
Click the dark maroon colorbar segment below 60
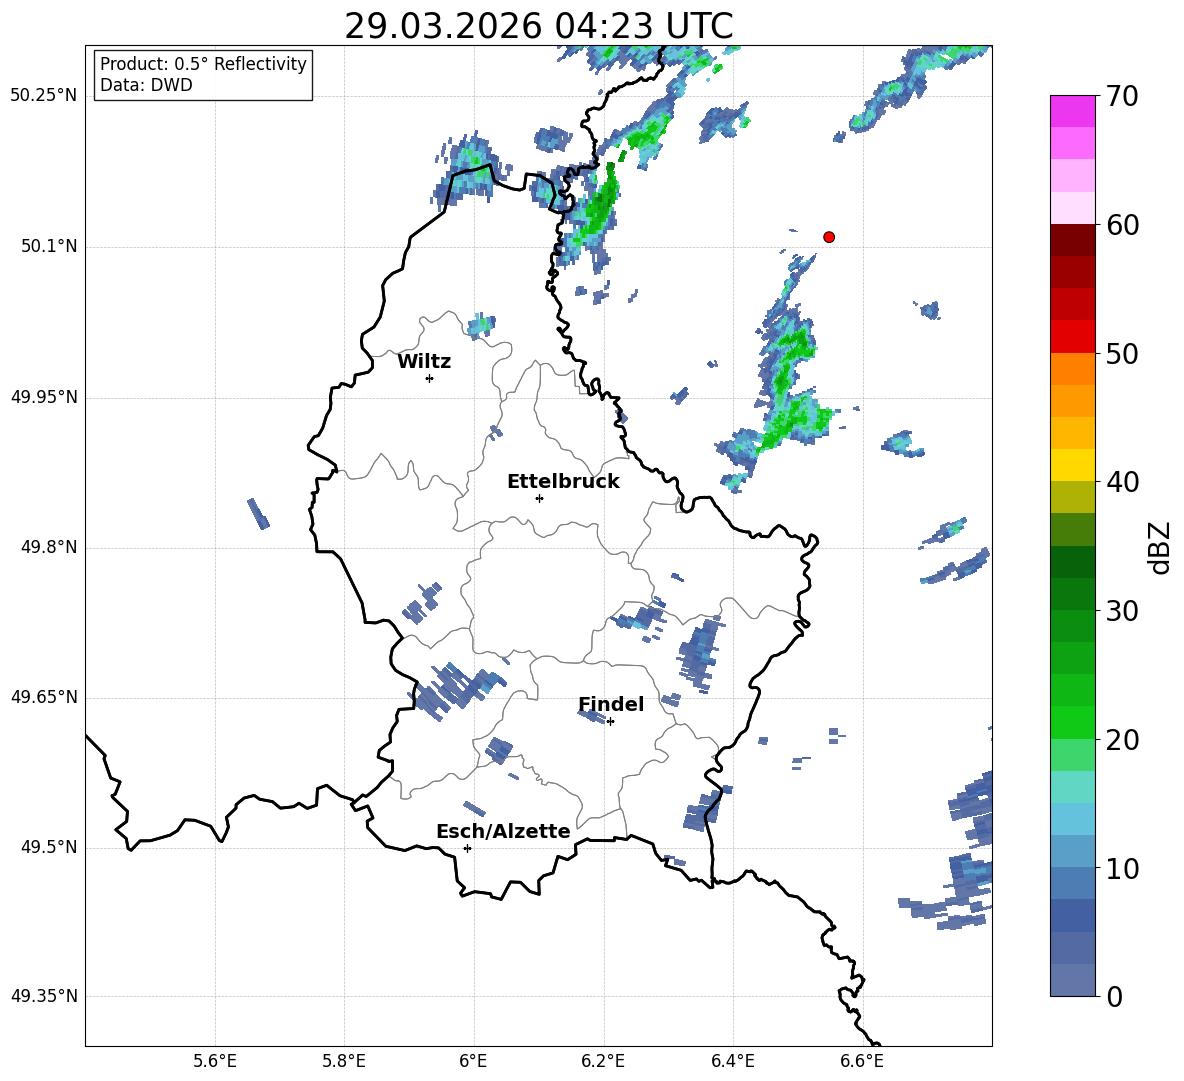(x=1073, y=240)
